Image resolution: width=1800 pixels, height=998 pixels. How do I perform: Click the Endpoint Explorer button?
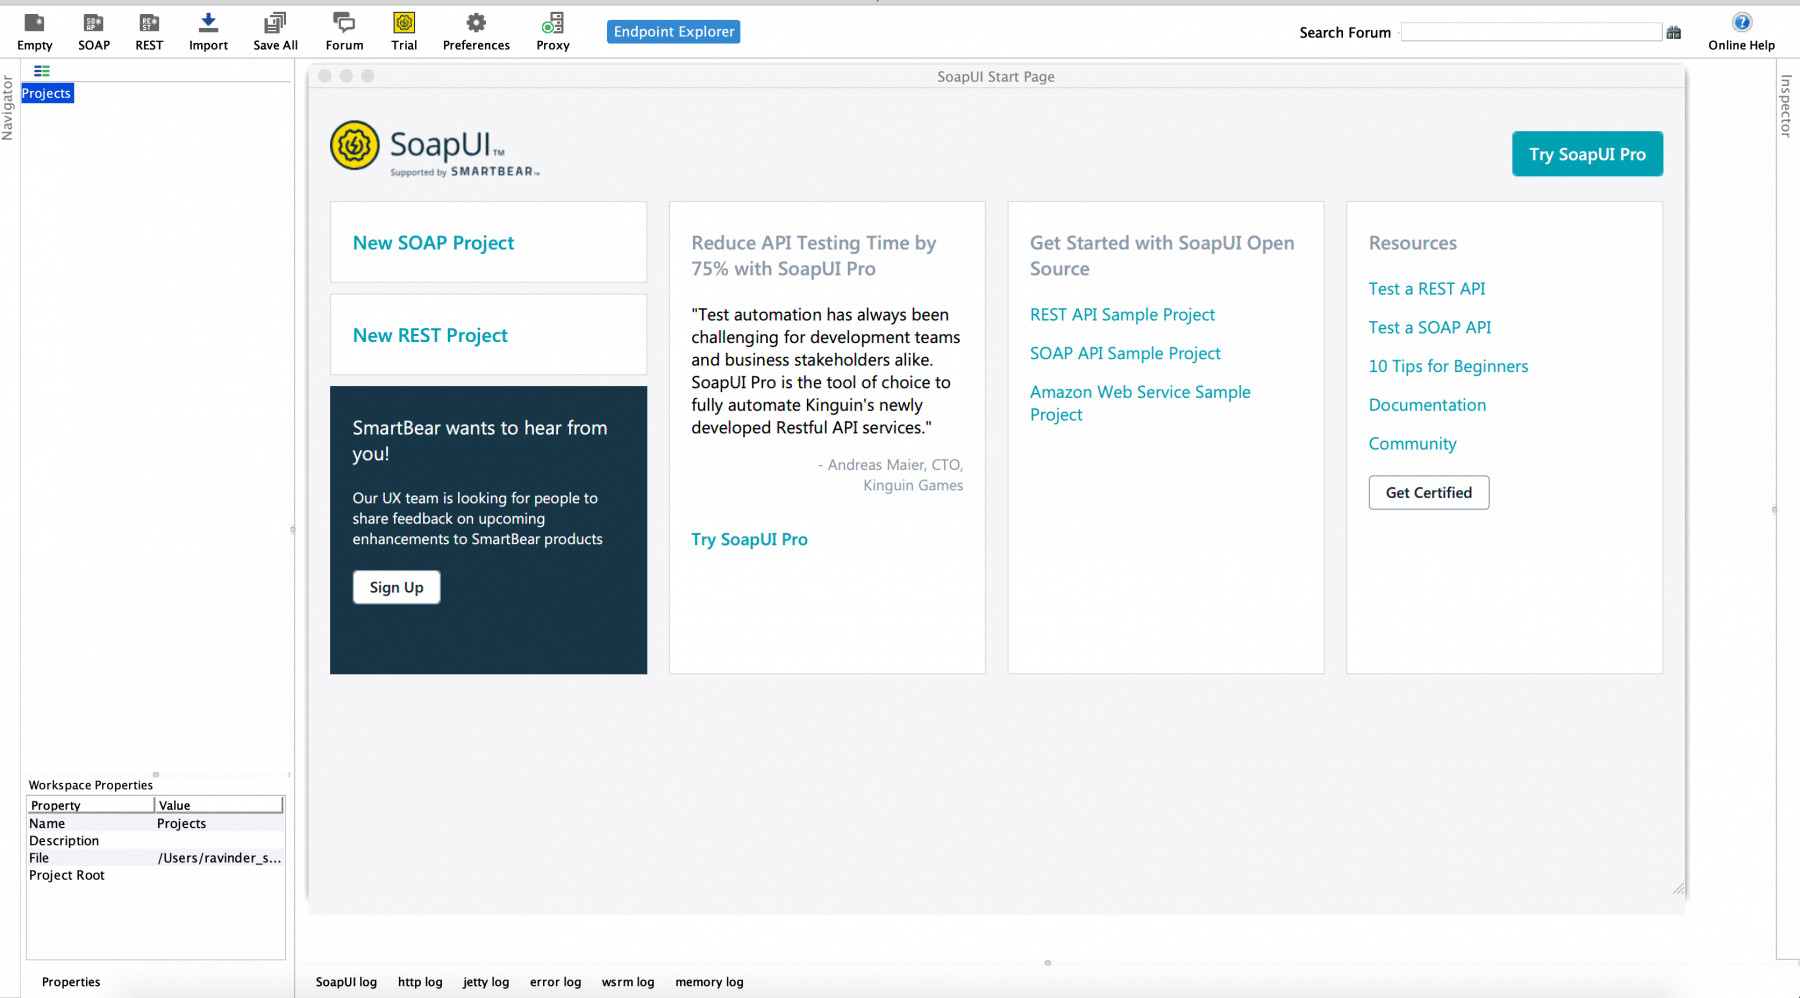[673, 32]
